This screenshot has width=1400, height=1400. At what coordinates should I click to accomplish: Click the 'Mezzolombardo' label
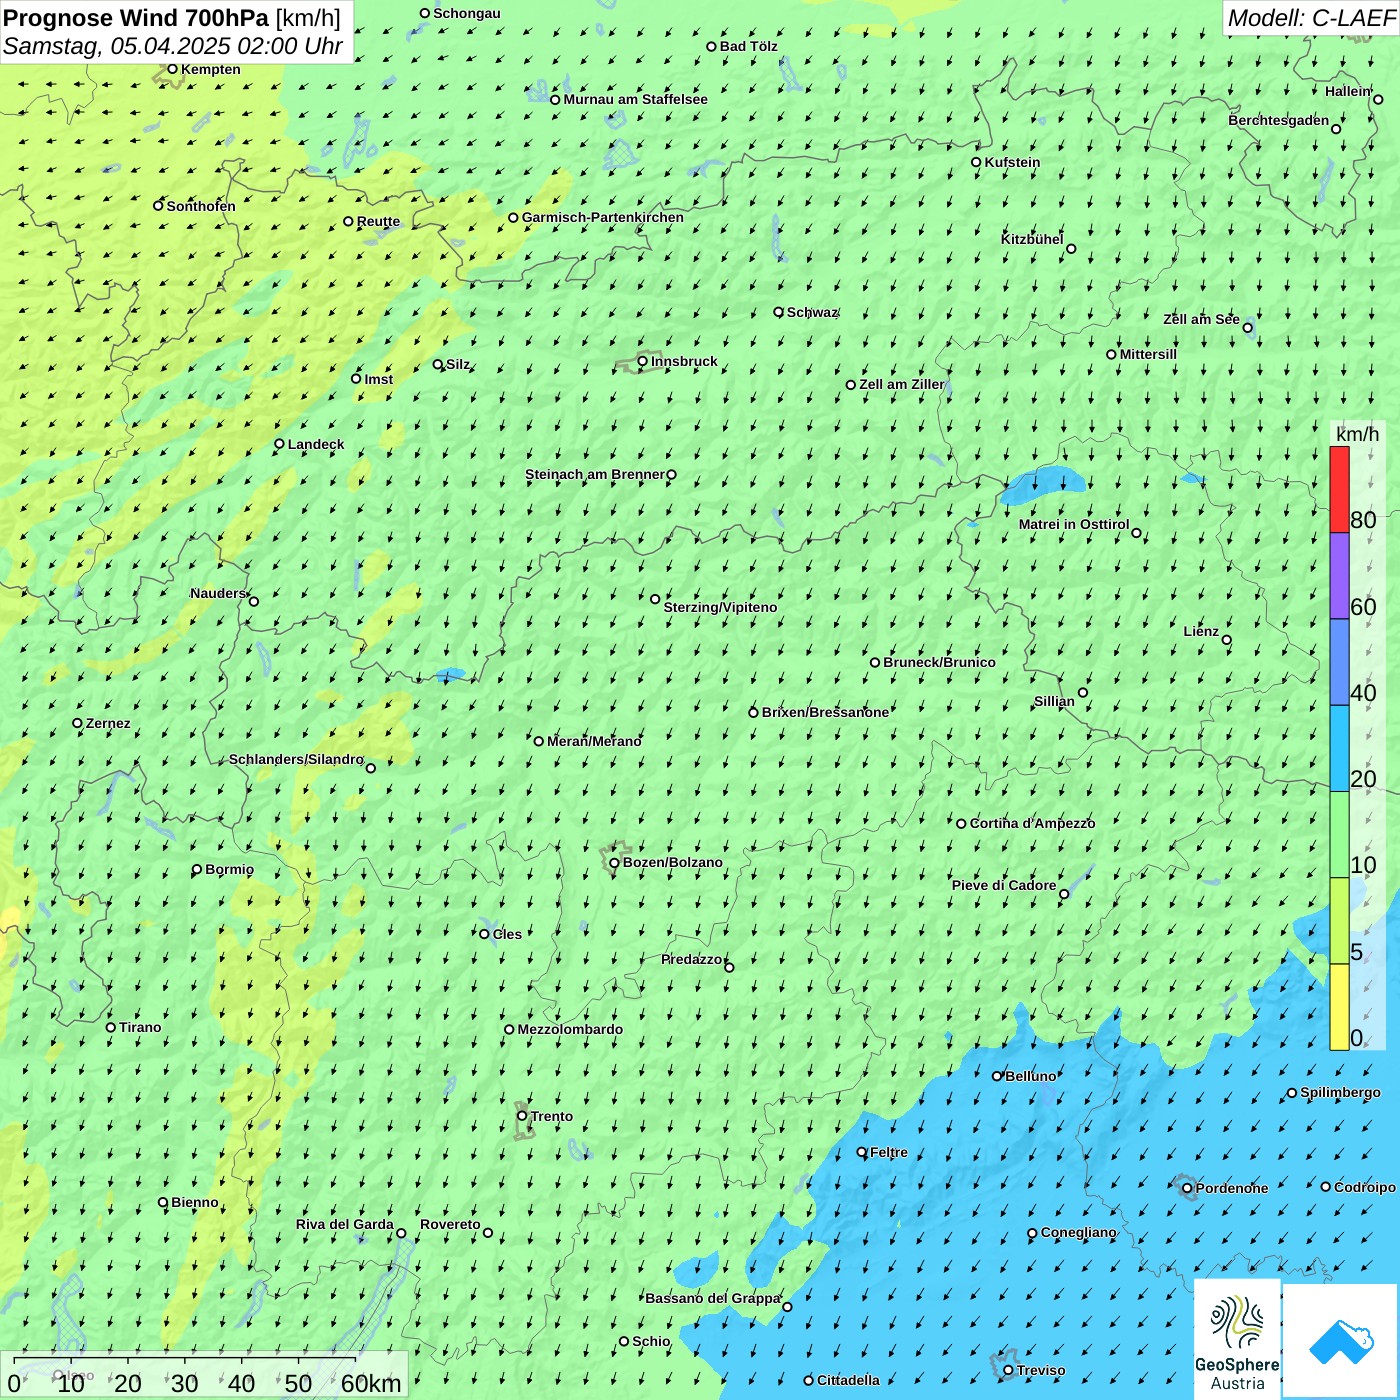pos(570,1029)
